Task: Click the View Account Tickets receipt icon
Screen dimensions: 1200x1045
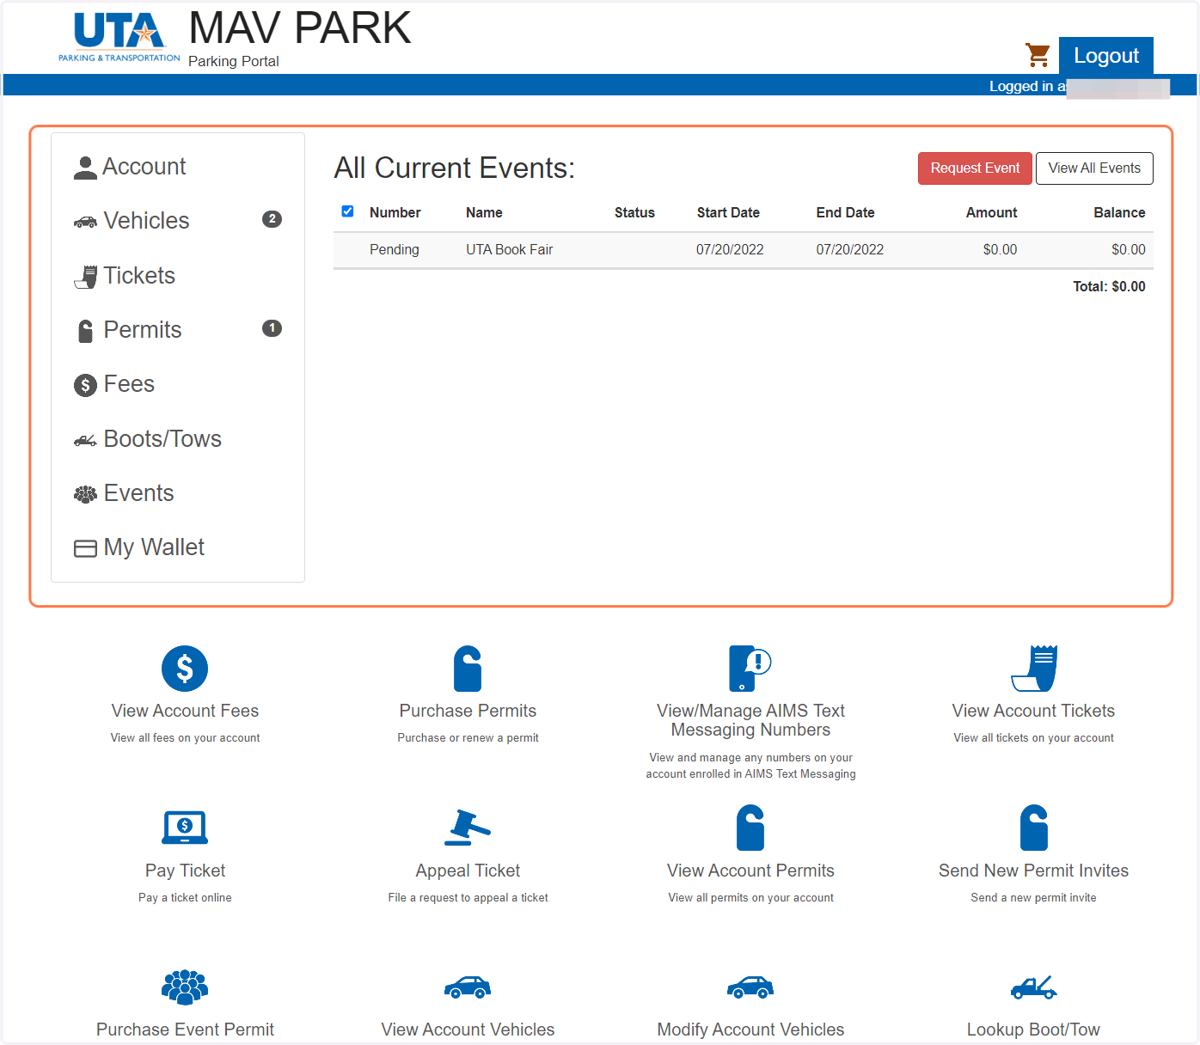Action: click(x=1034, y=668)
